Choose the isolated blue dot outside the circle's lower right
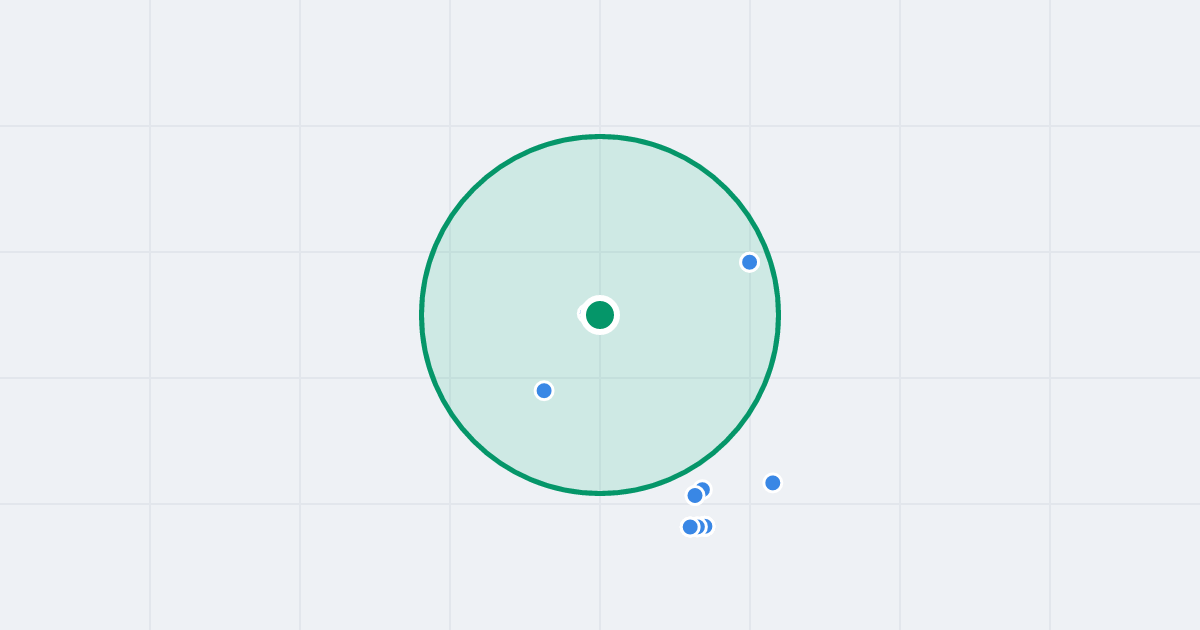The image size is (1200, 630). point(773,483)
